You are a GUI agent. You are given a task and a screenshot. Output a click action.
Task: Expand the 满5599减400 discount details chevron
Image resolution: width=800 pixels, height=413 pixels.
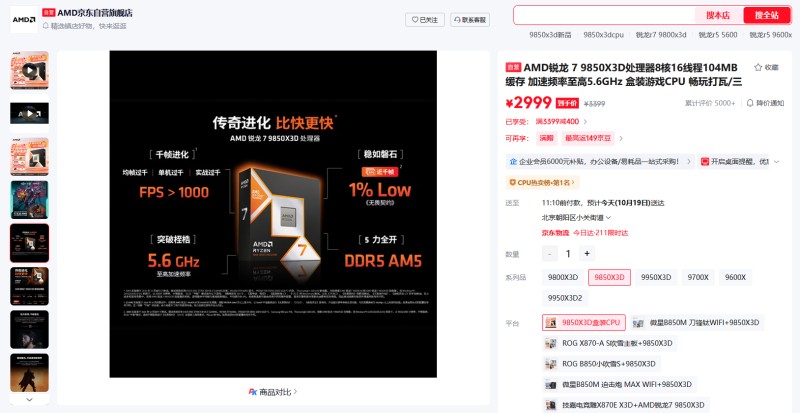coord(585,122)
